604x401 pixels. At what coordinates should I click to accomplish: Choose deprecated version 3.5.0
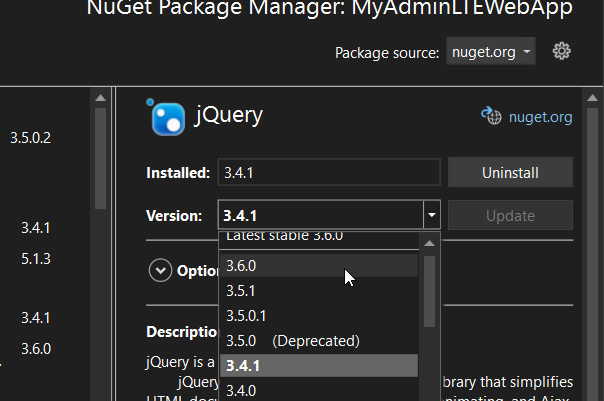[319, 341]
